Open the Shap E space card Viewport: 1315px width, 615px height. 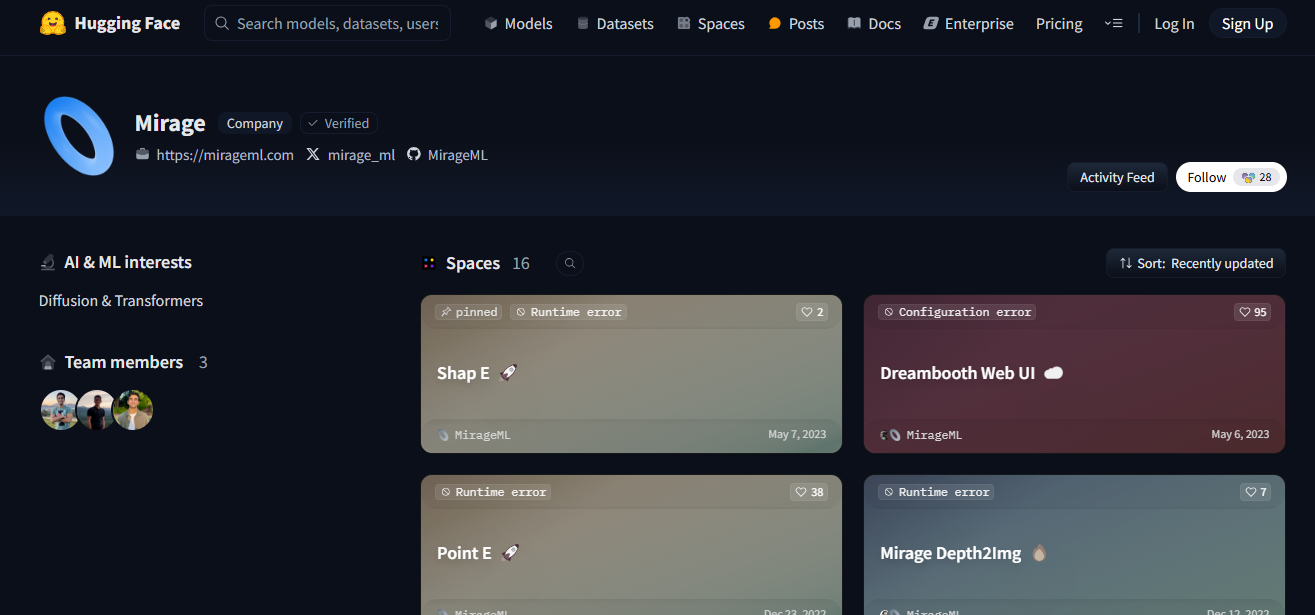coord(631,374)
